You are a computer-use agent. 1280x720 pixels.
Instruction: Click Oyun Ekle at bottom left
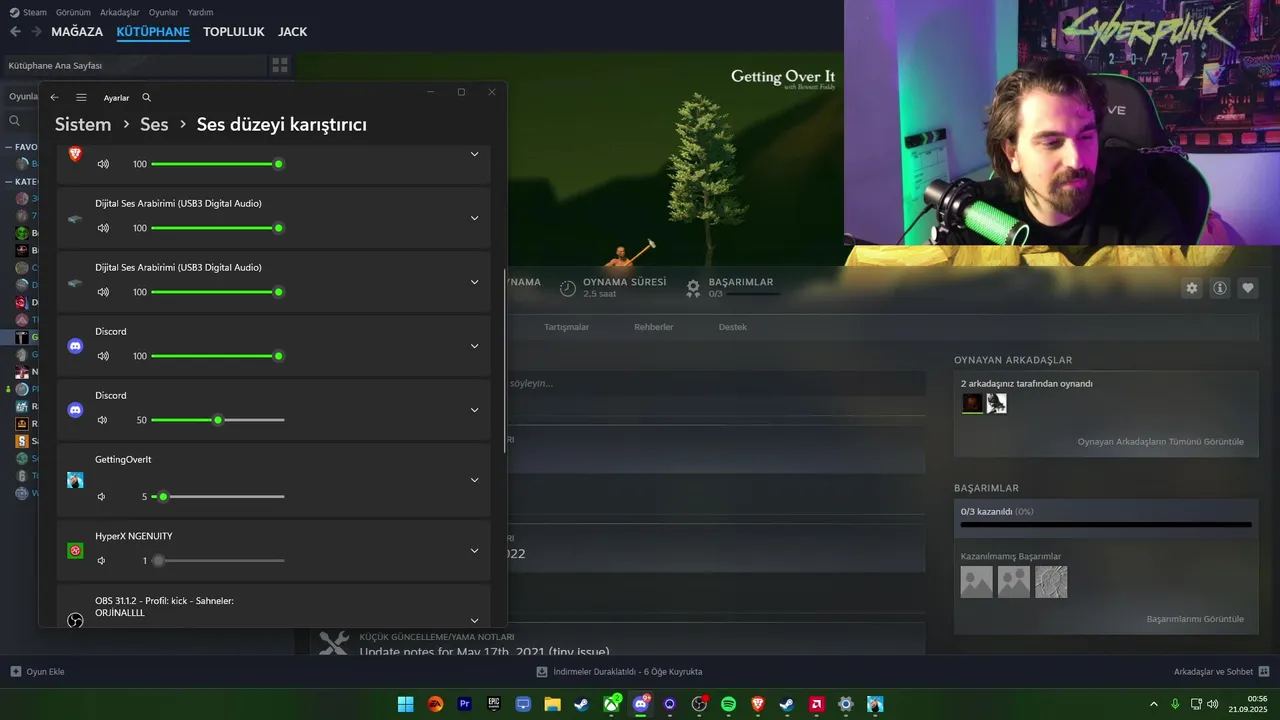click(x=37, y=671)
